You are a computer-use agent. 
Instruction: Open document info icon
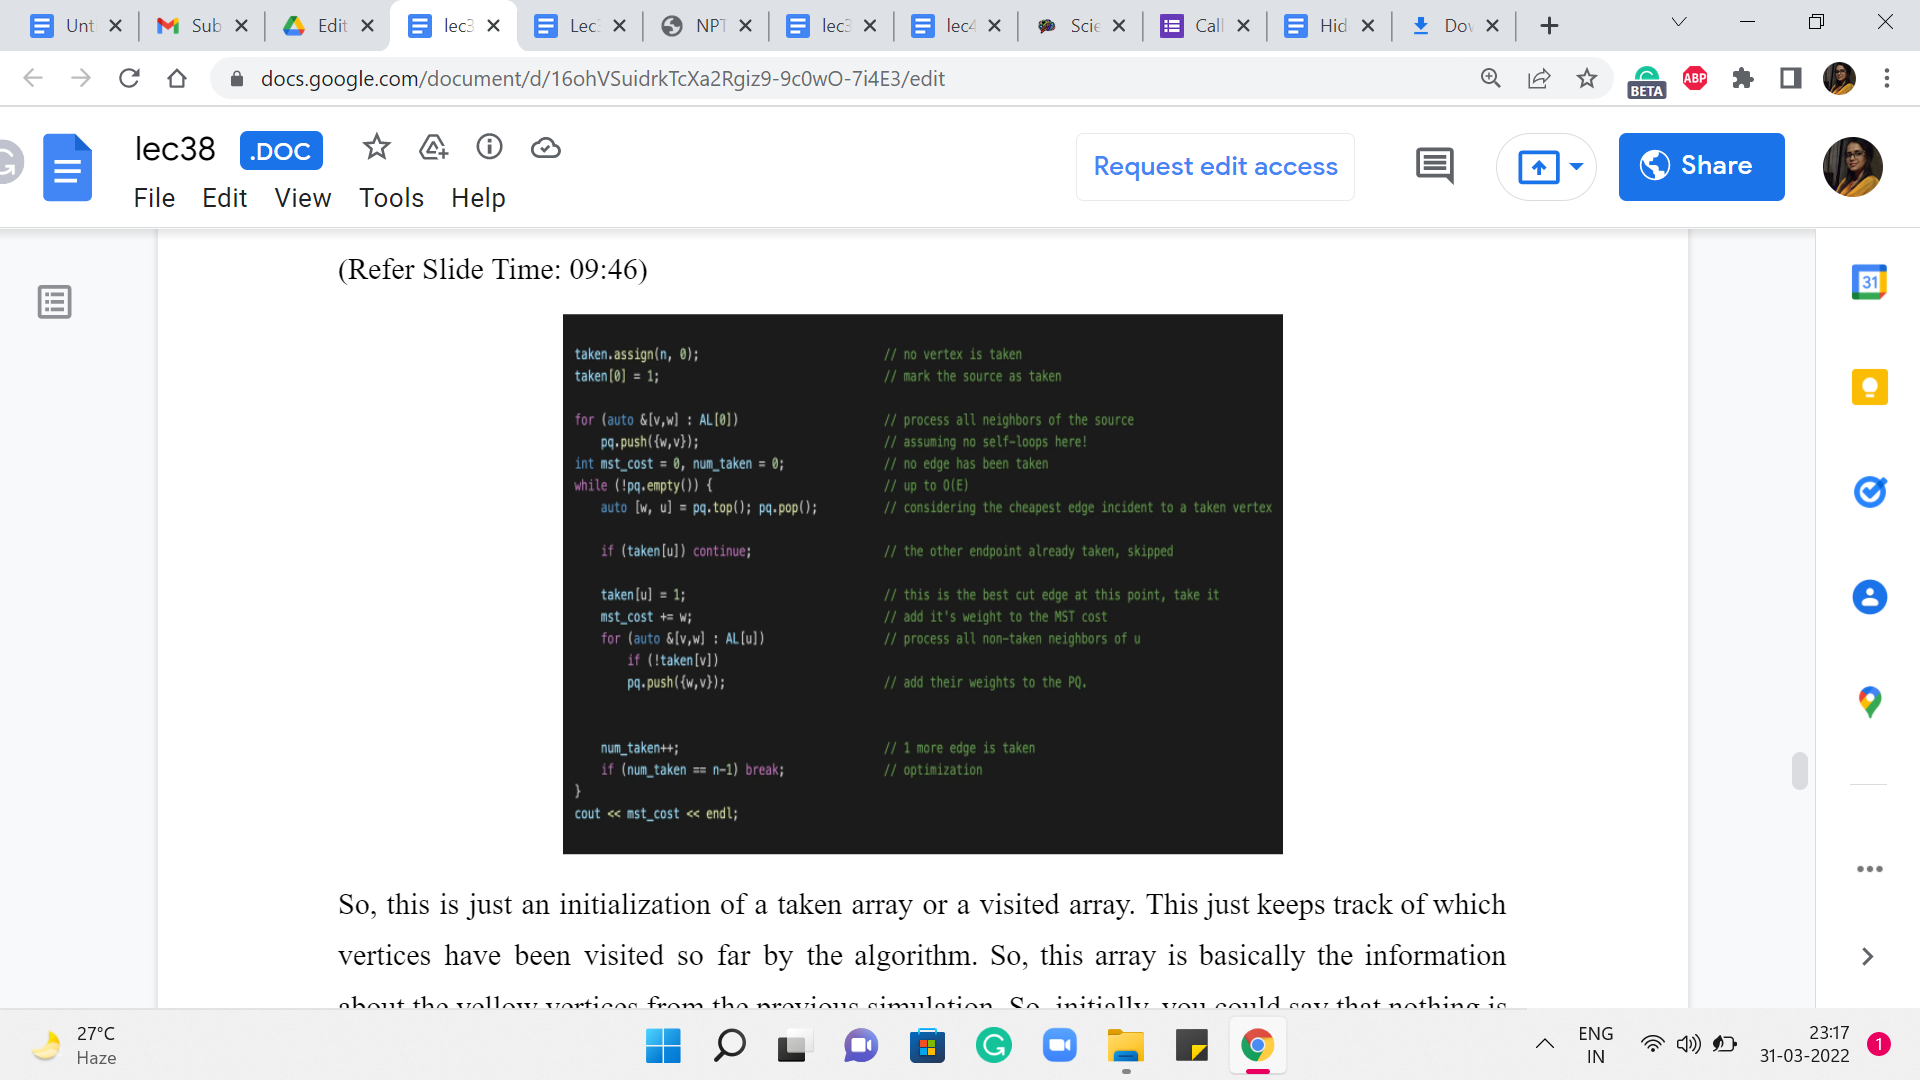[489, 148]
